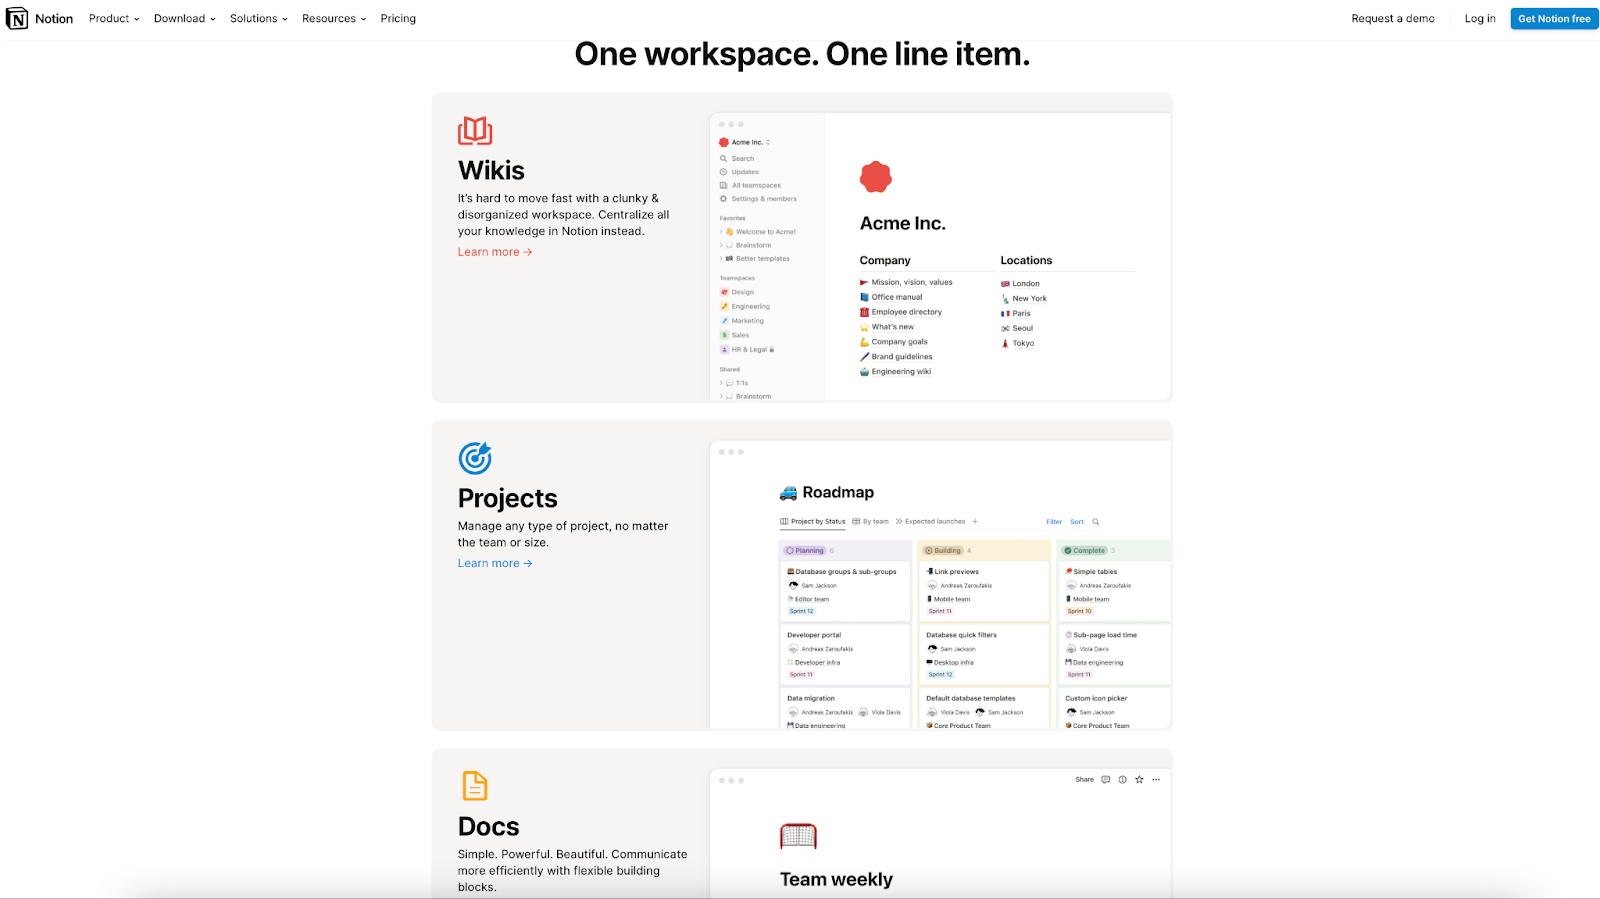This screenshot has width=1600, height=899.
Task: Open the Product dropdown menu
Action: [114, 19]
